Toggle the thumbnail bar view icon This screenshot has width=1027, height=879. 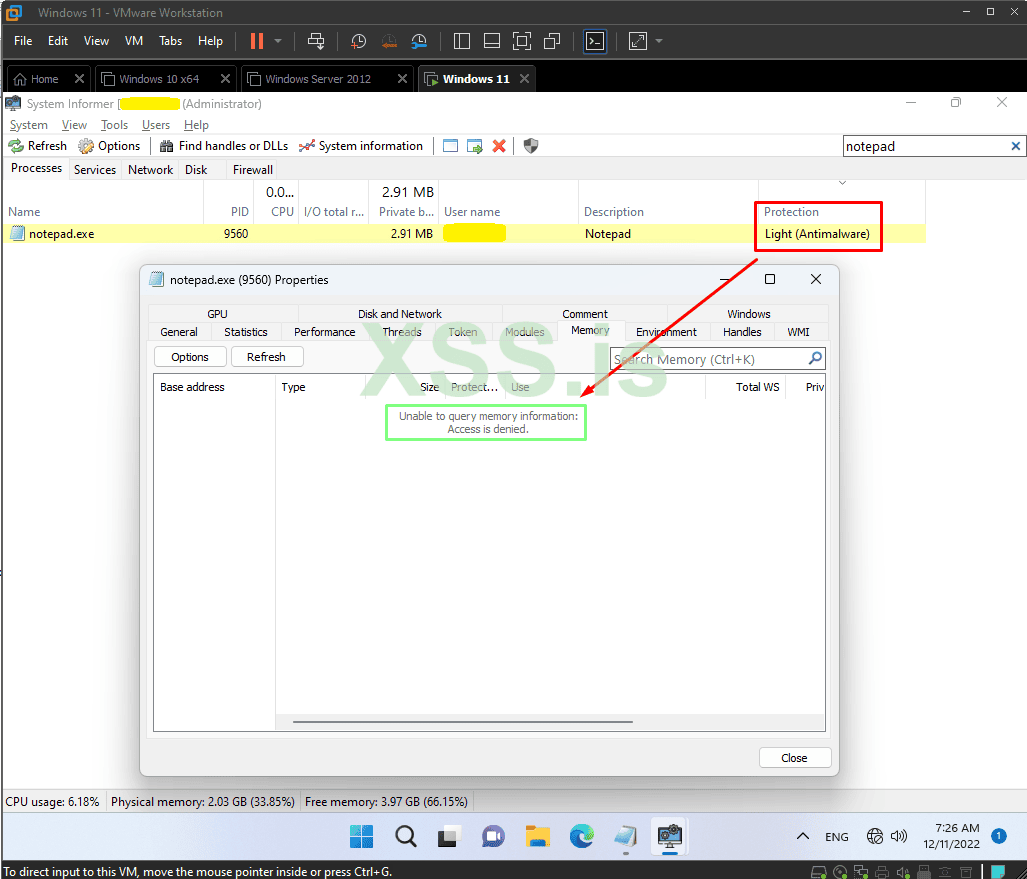pyautogui.click(x=492, y=41)
